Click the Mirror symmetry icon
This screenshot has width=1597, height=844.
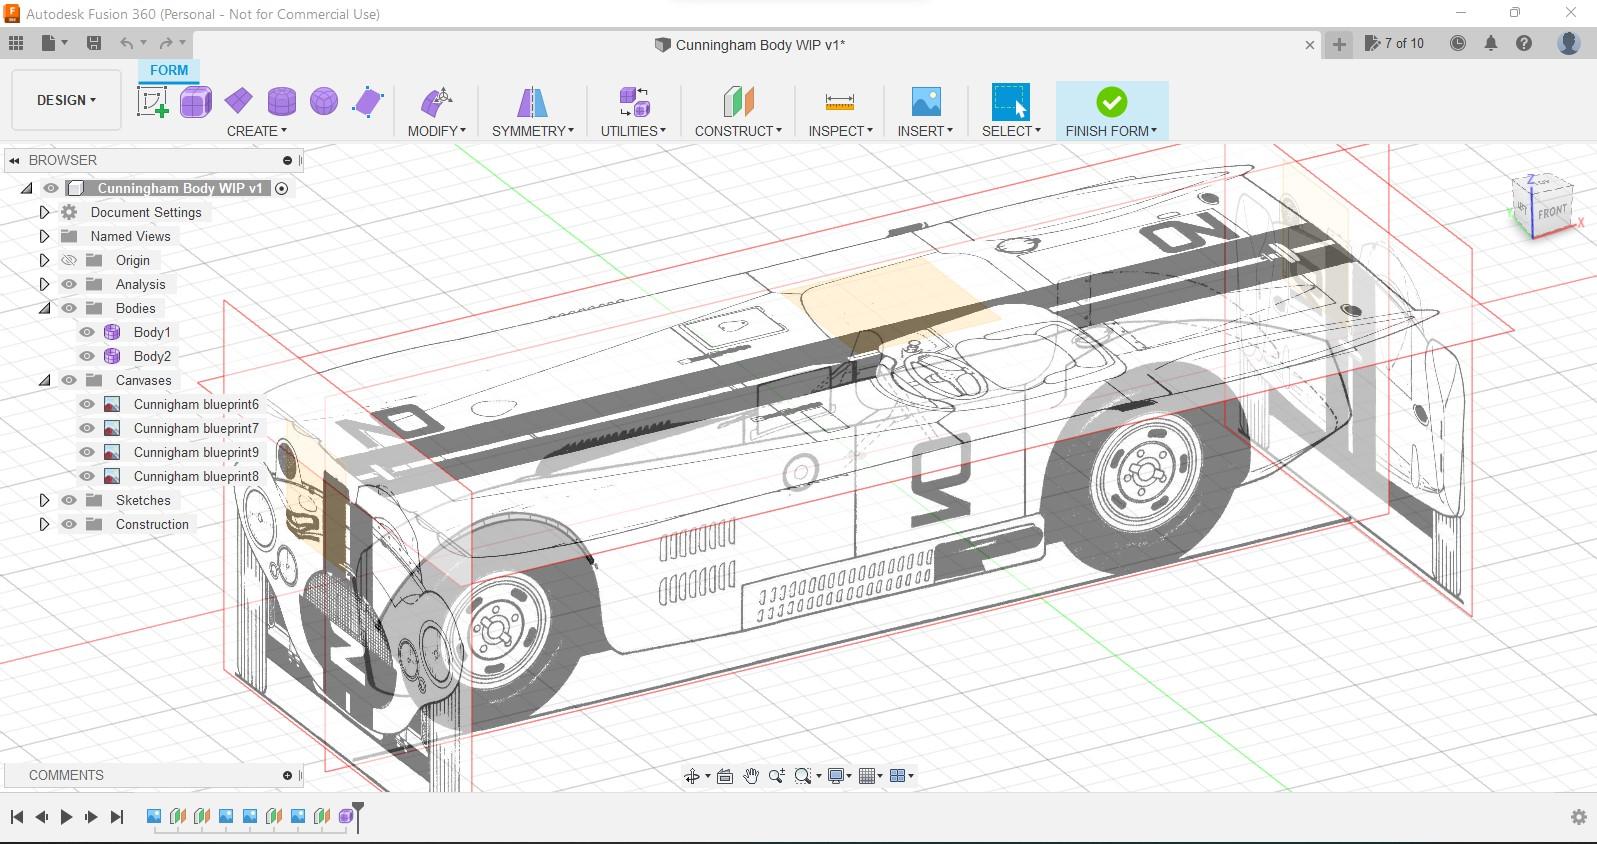[532, 101]
